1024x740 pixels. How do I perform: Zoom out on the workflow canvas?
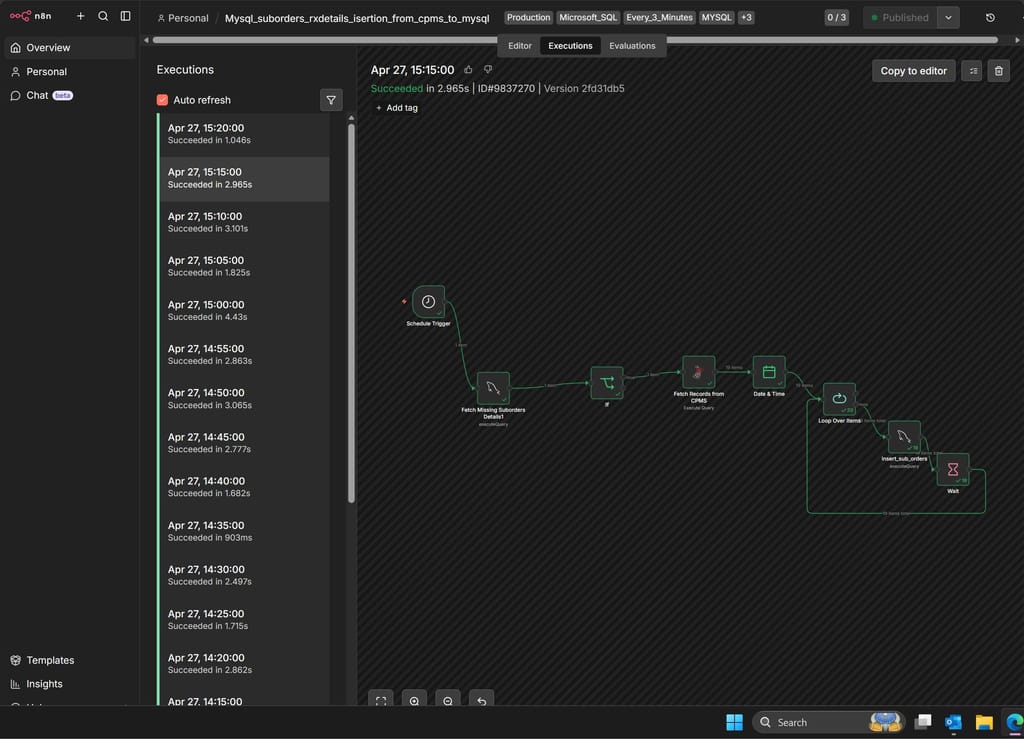pyautogui.click(x=448, y=701)
